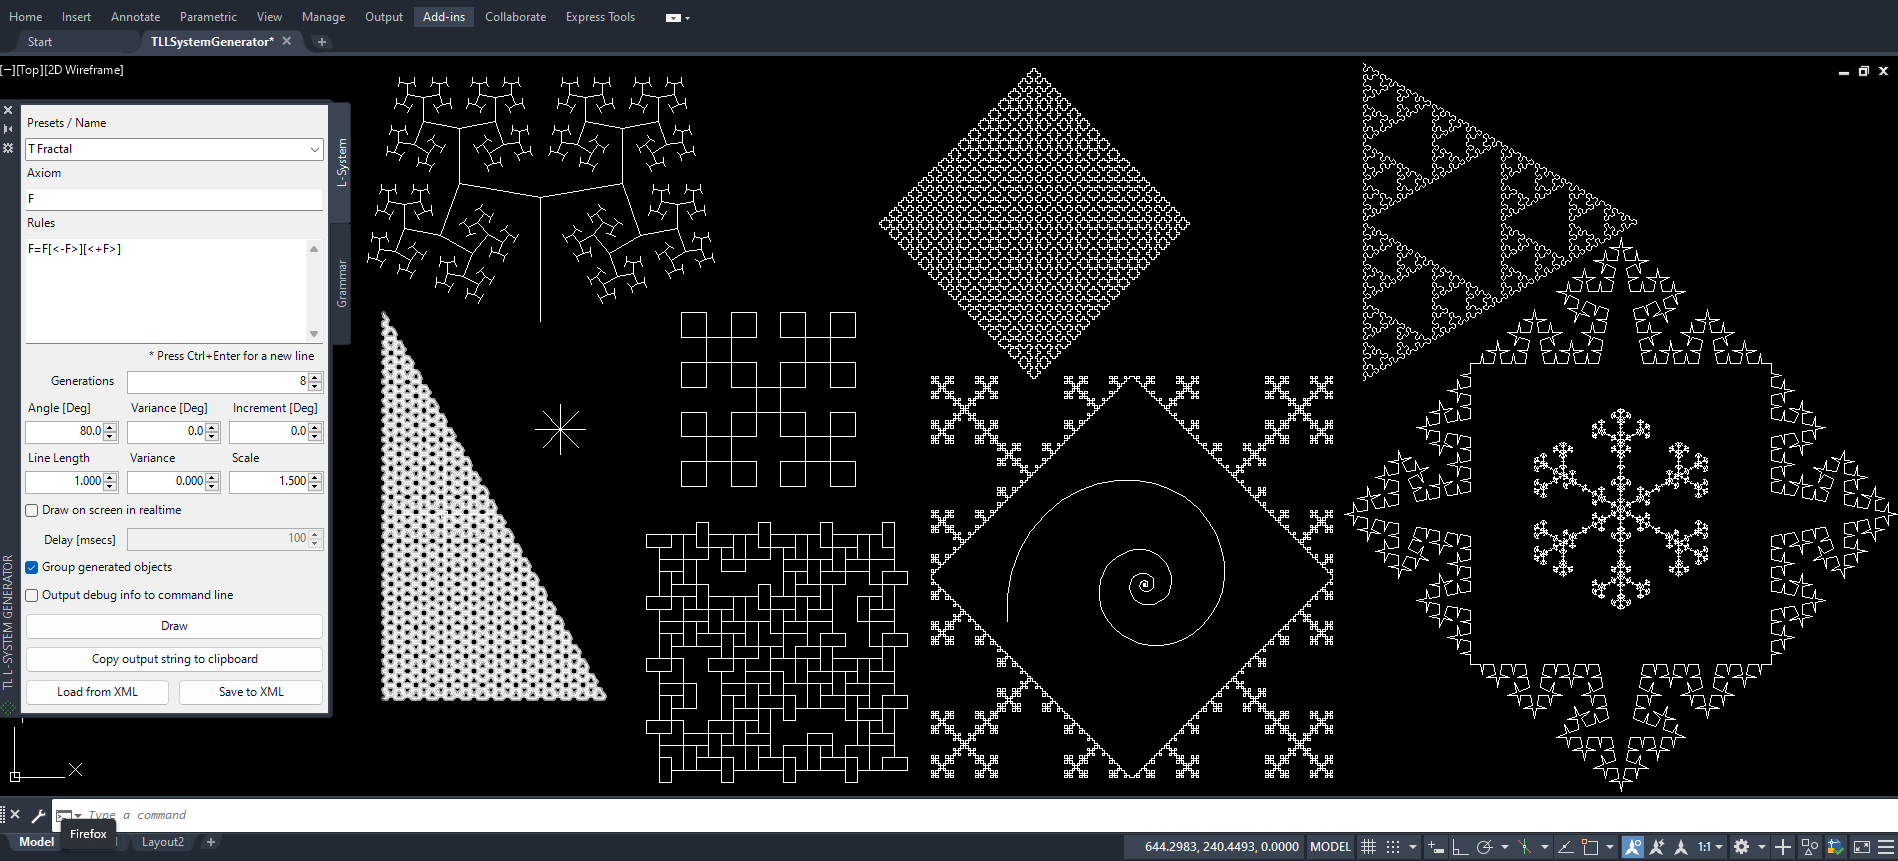Image resolution: width=1898 pixels, height=861 pixels.
Task: Open annotation scale 1:1 dropdown
Action: (x=1710, y=846)
